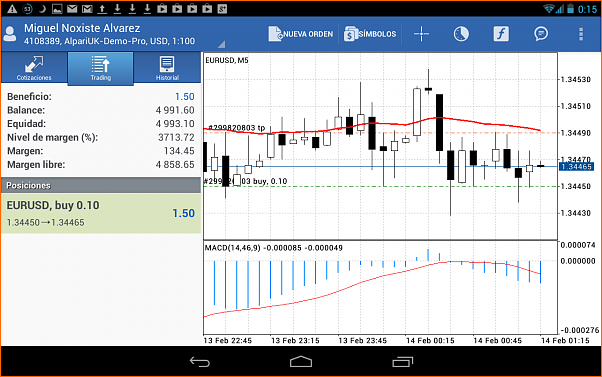Click the 14 Feb 00:15 time label
Viewport: 602px width, 377px height.
430,341
